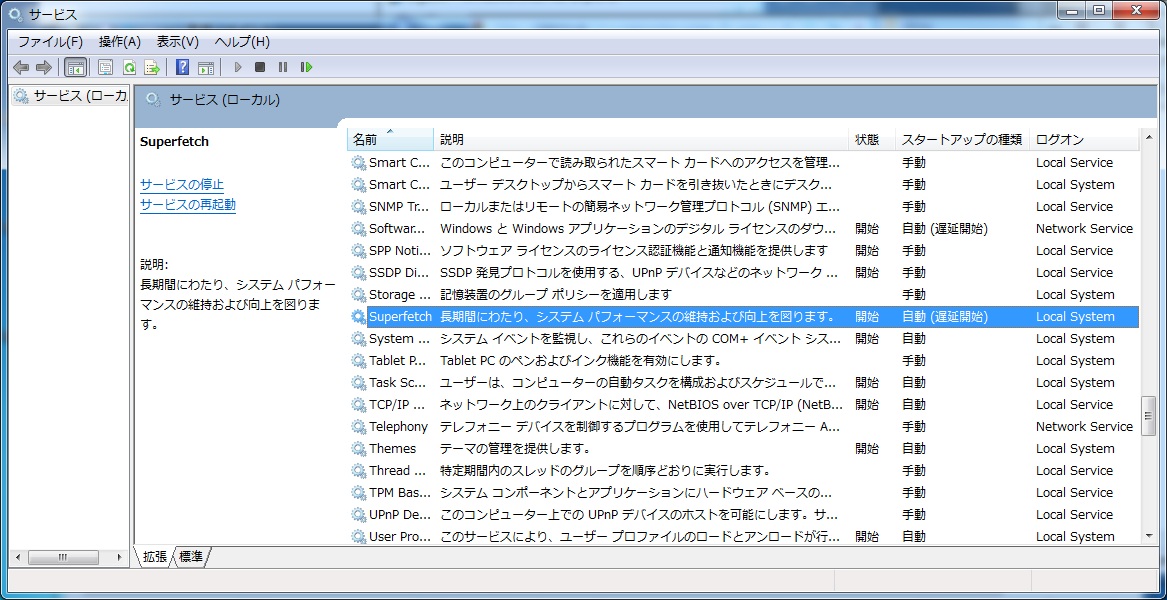
Task: Click 自動 (遅延開始) in the Softwar... row
Action: click(945, 229)
